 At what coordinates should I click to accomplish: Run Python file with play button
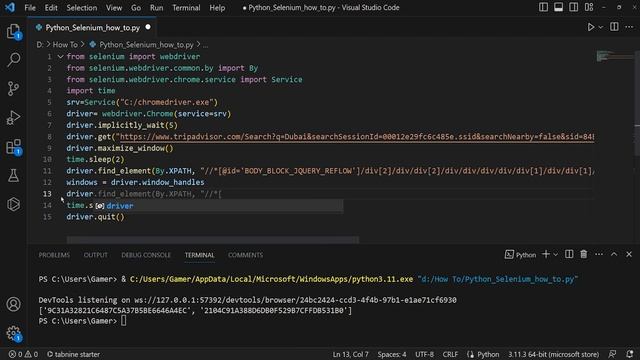point(590,27)
